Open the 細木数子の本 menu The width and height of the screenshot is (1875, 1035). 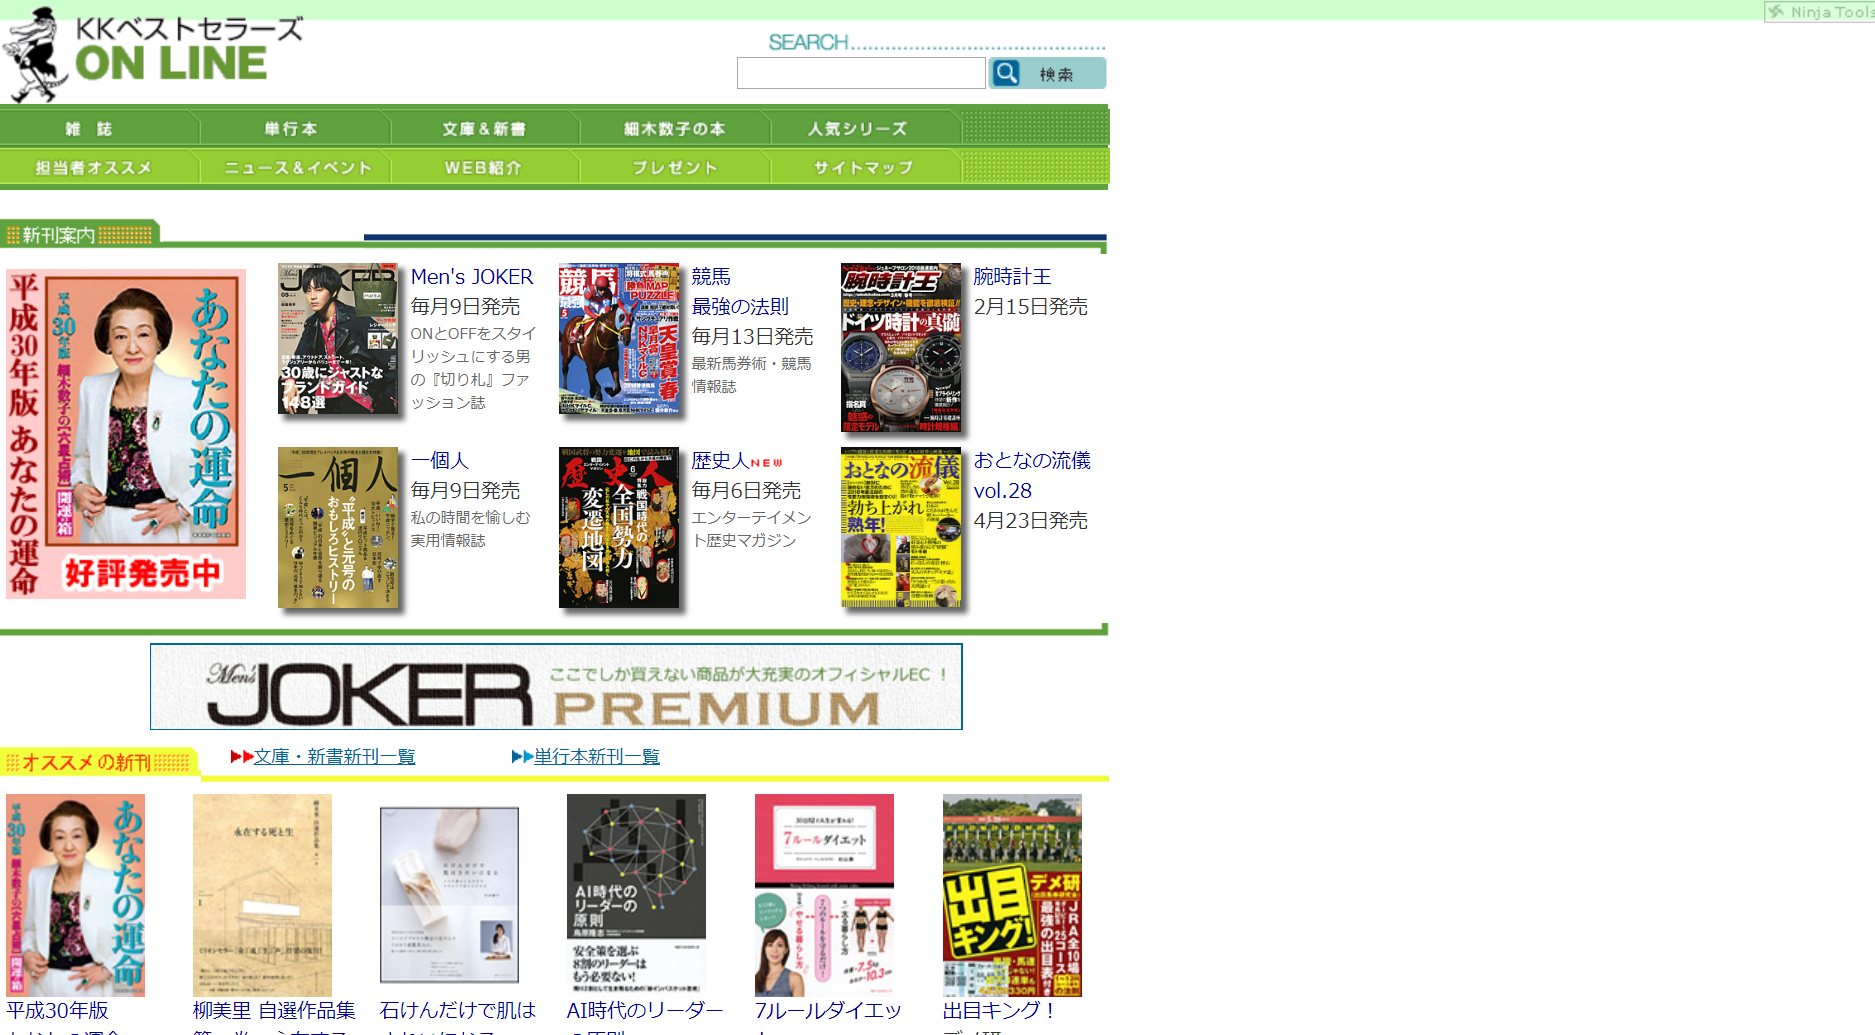pyautogui.click(x=675, y=128)
